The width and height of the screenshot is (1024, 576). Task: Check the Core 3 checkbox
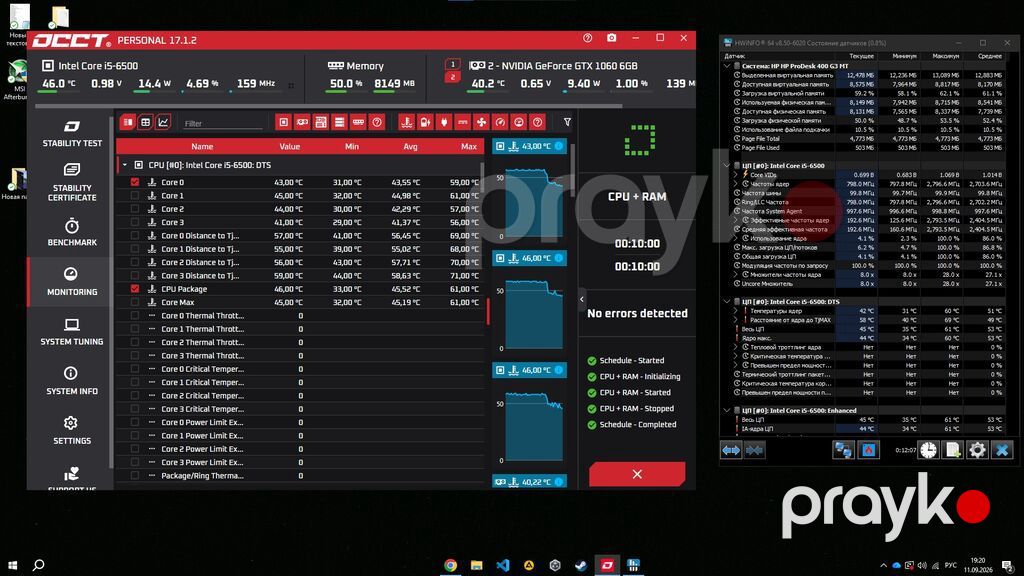[135, 222]
